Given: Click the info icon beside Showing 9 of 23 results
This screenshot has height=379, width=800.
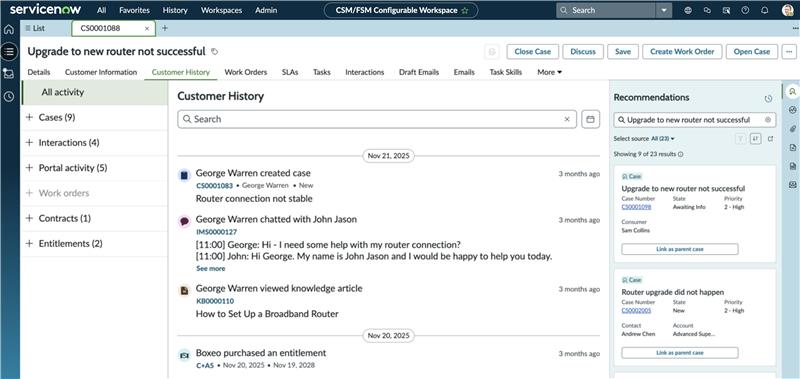Looking at the screenshot, I should tap(681, 154).
